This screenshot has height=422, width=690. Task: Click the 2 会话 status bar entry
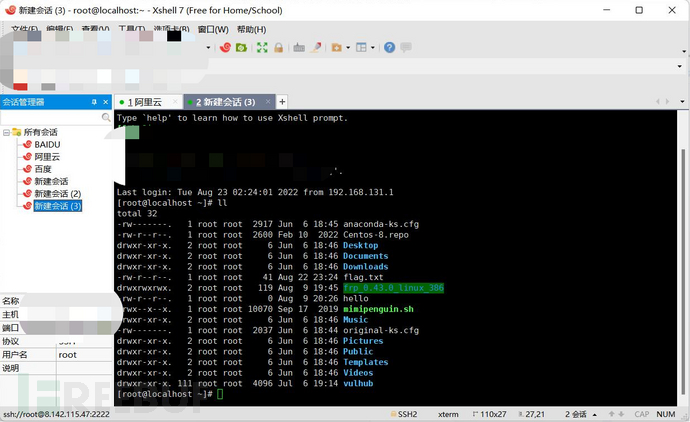click(576, 415)
